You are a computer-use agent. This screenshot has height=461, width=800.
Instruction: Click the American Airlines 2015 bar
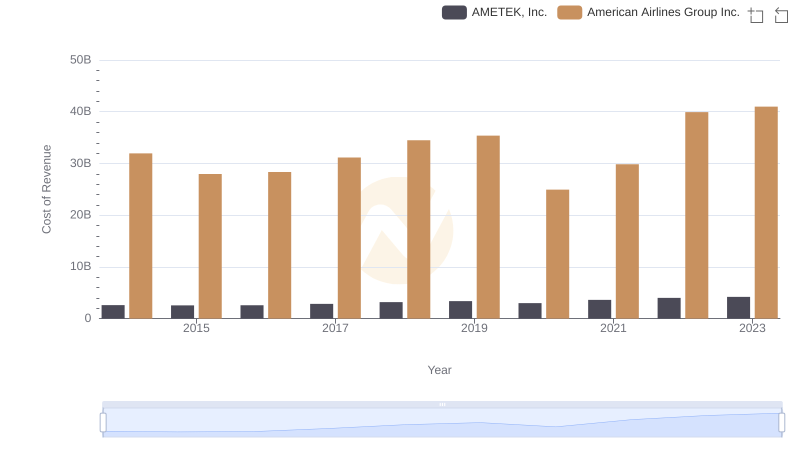tap(210, 246)
